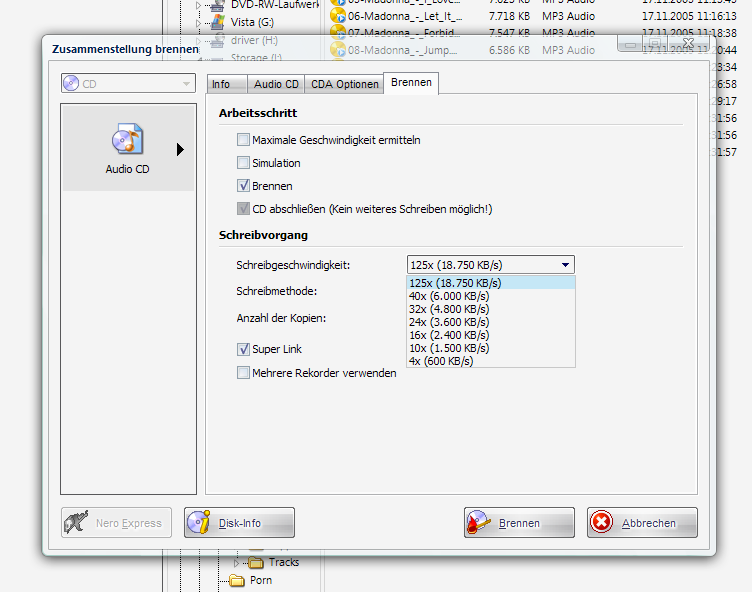Enable Mehrere Rekorder verwenden option
The height and width of the screenshot is (592, 752).
[x=243, y=373]
